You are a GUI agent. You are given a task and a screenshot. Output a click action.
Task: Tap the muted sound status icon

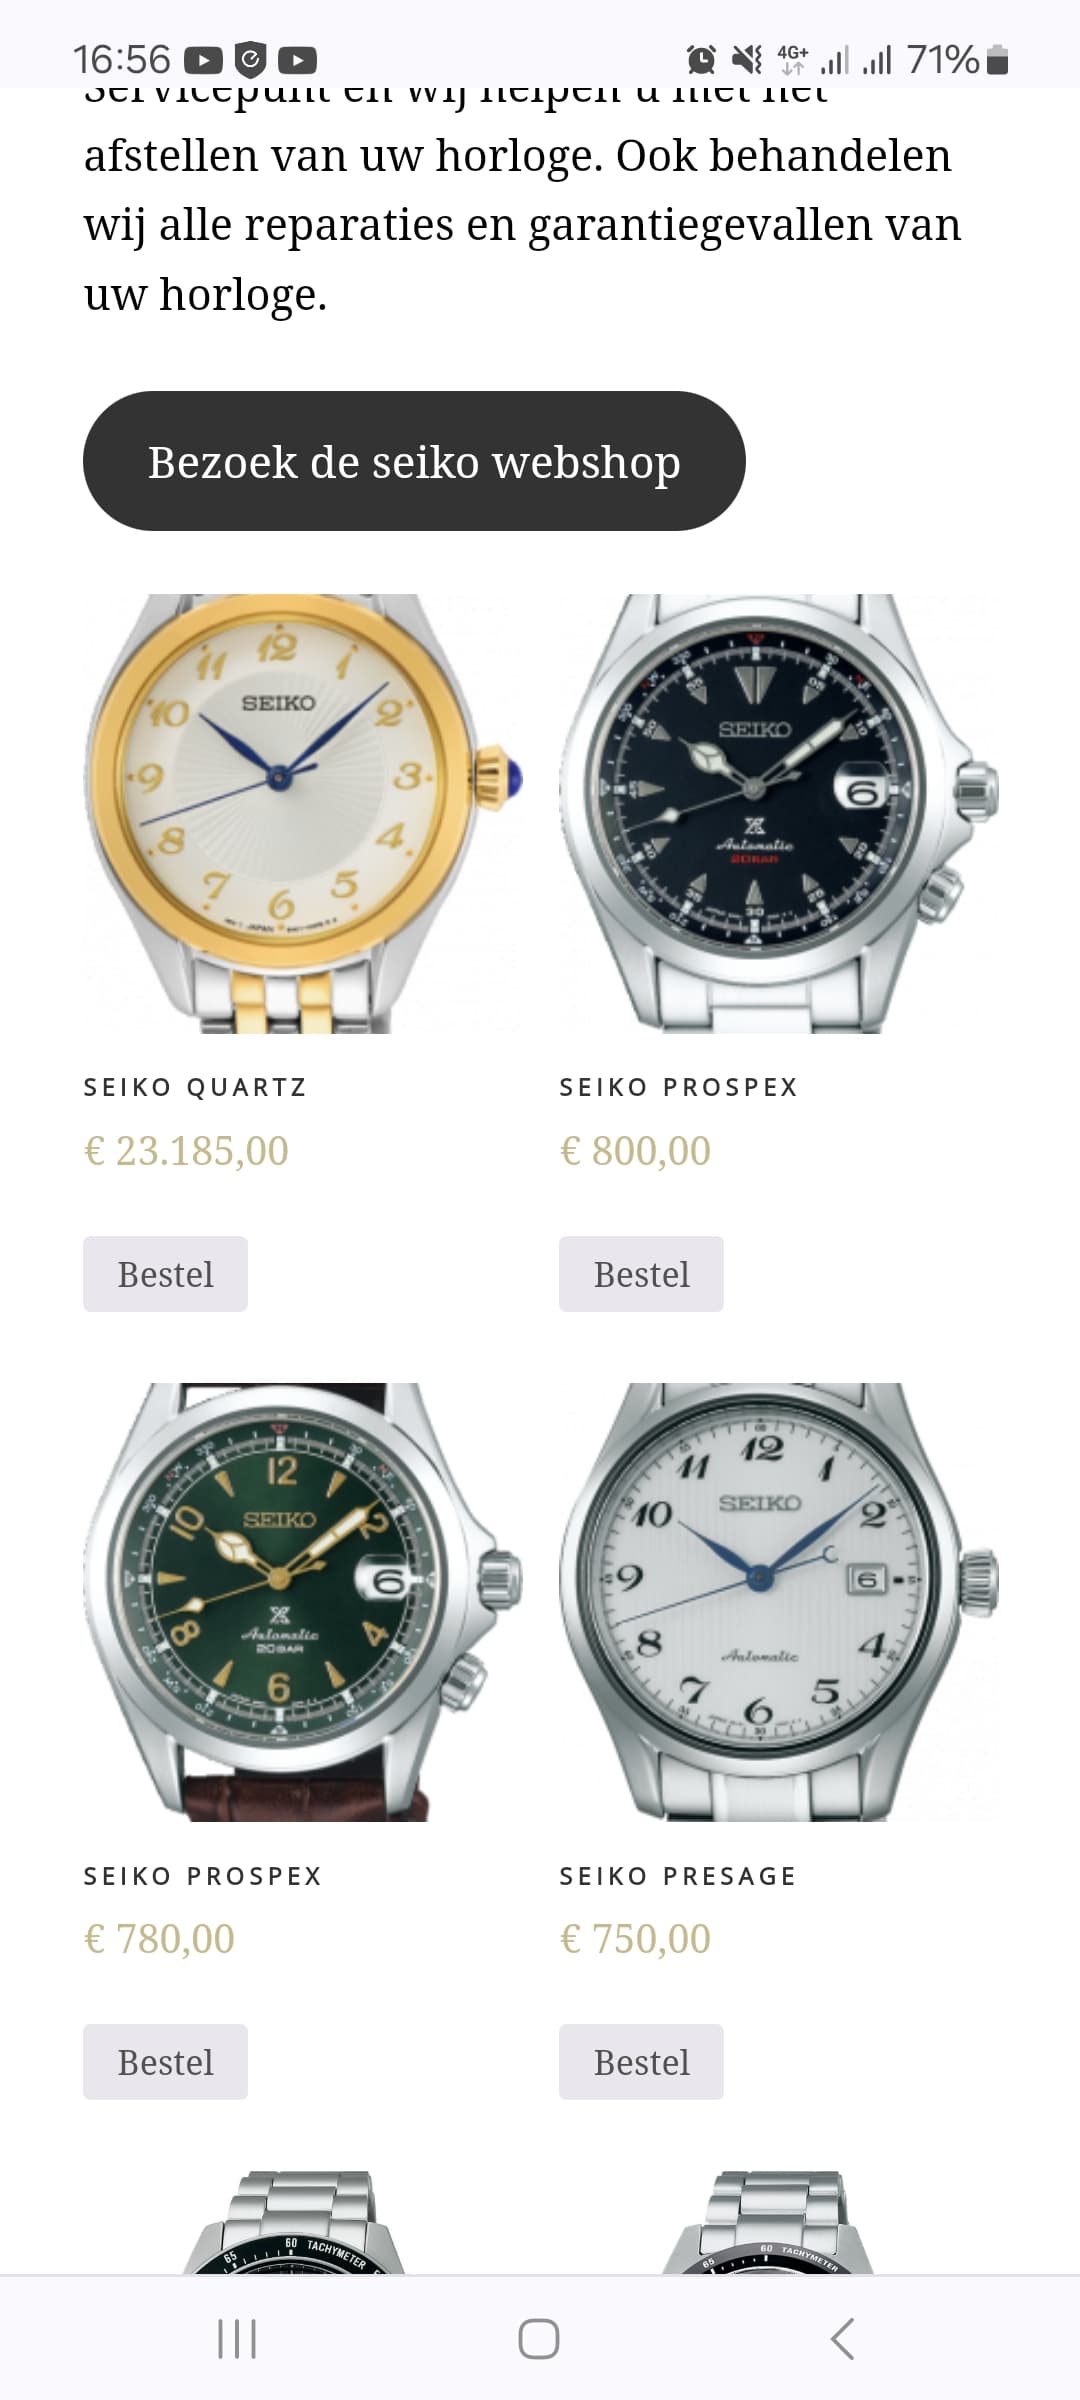pyautogui.click(x=746, y=60)
